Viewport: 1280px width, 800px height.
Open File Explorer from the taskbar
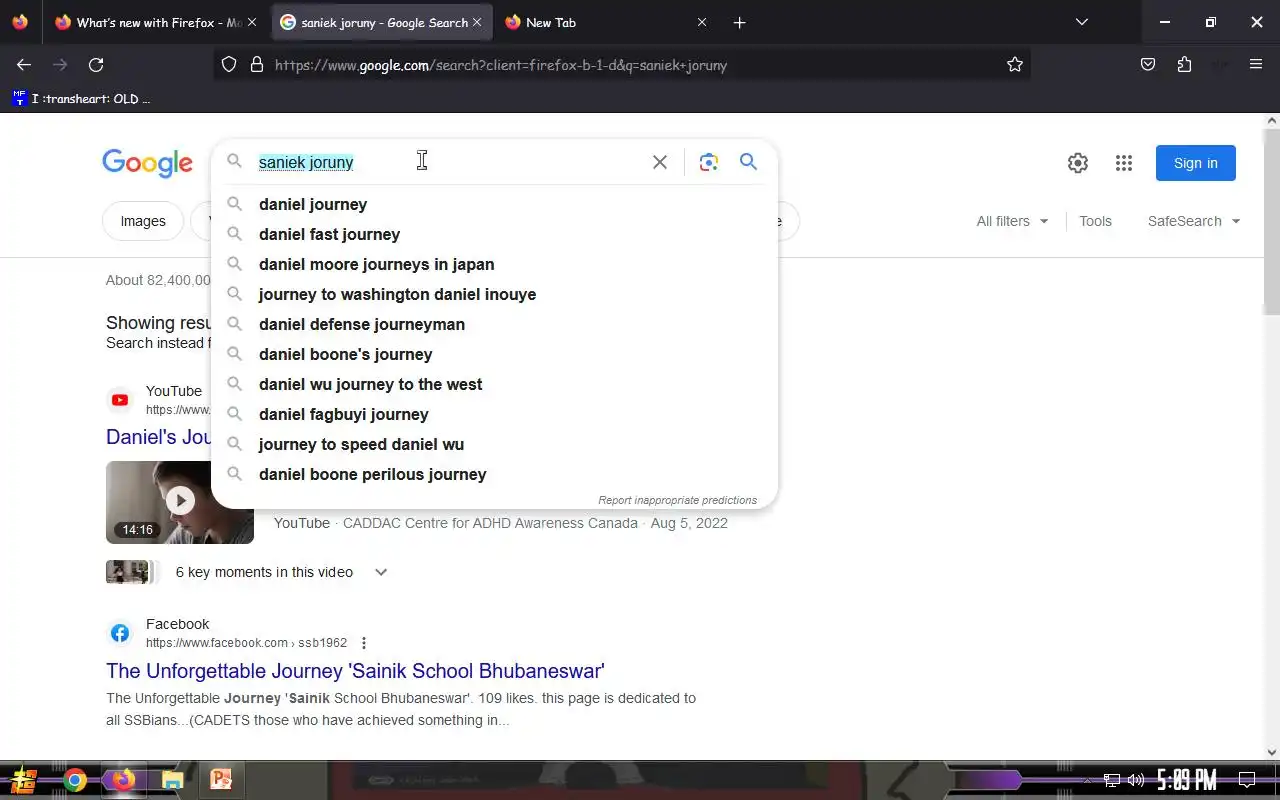click(x=172, y=780)
